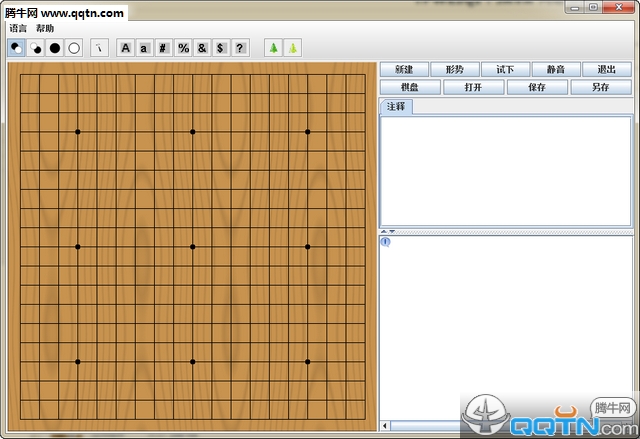Select the lowercase a label tool
The image size is (640, 439).
tap(144, 48)
